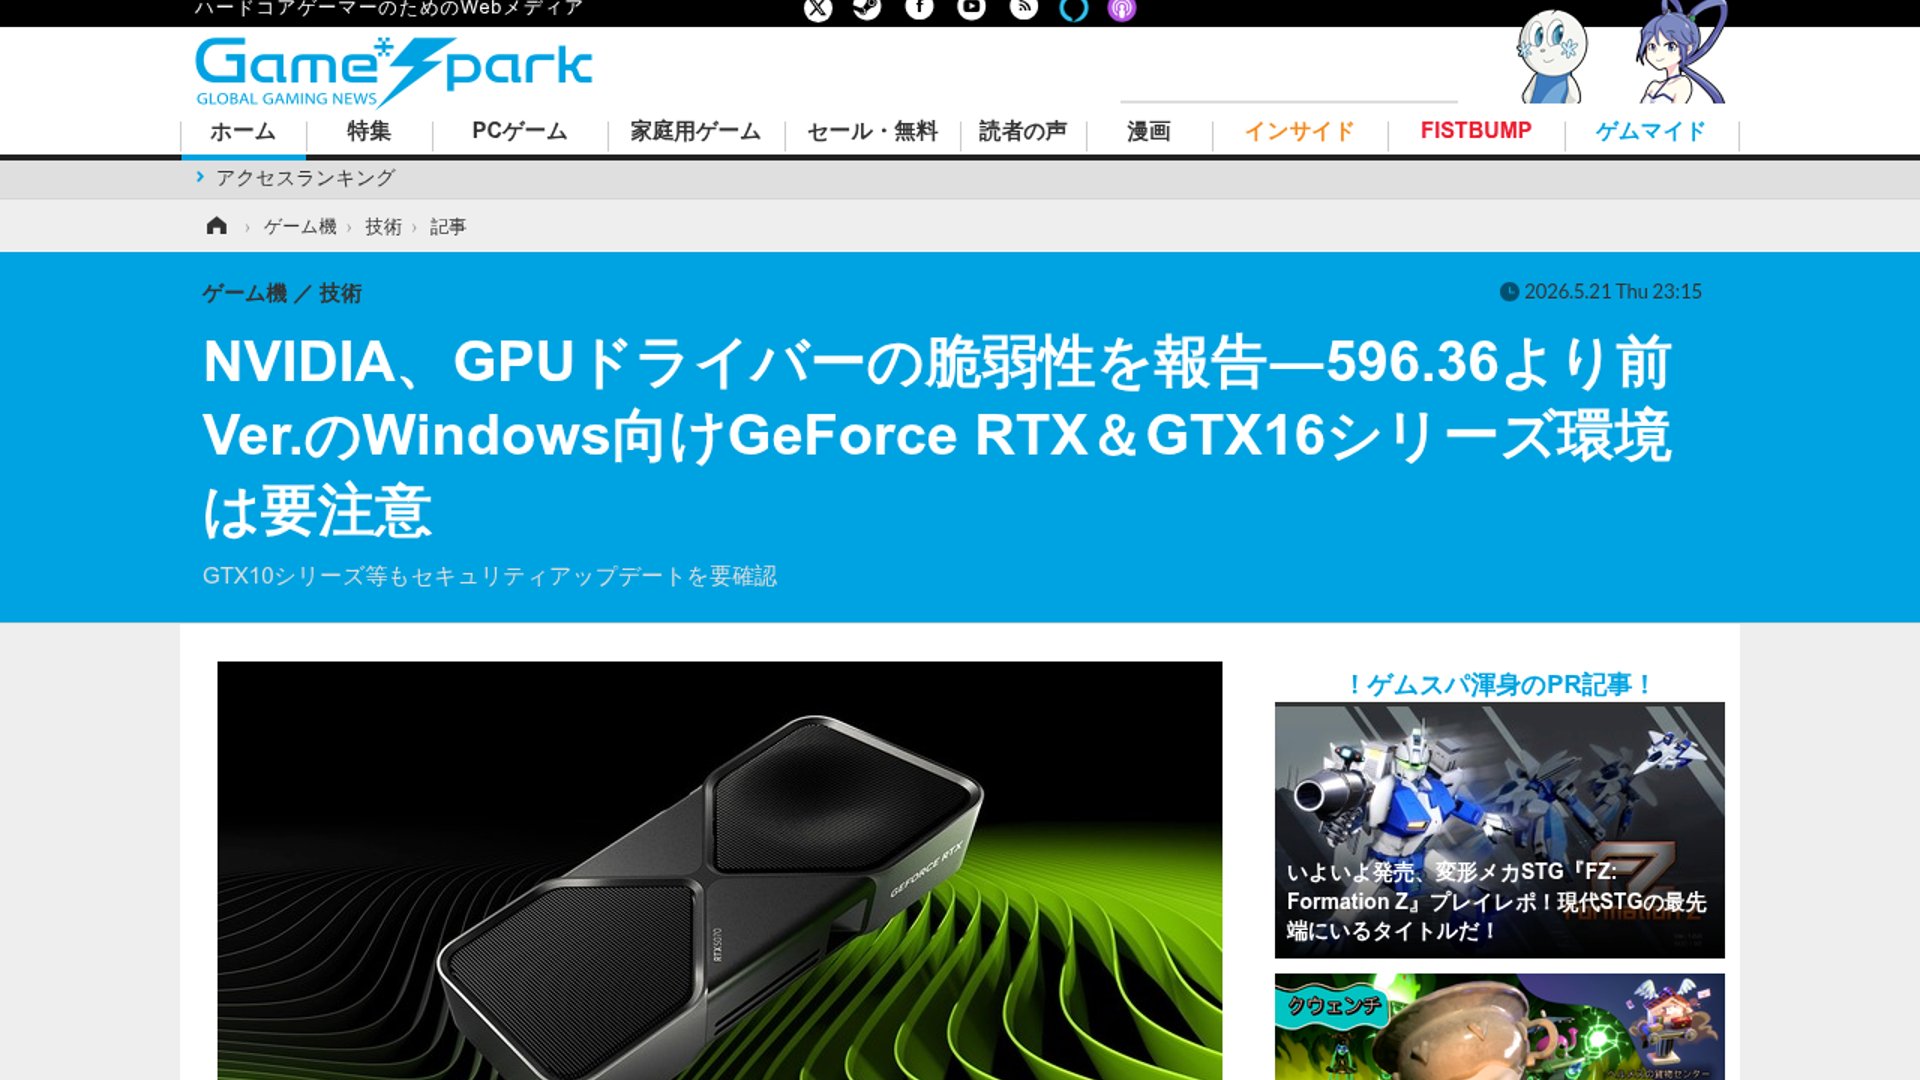Image resolution: width=1920 pixels, height=1080 pixels.
Task: Open the Alexa ring icon
Action: [x=1074, y=9]
